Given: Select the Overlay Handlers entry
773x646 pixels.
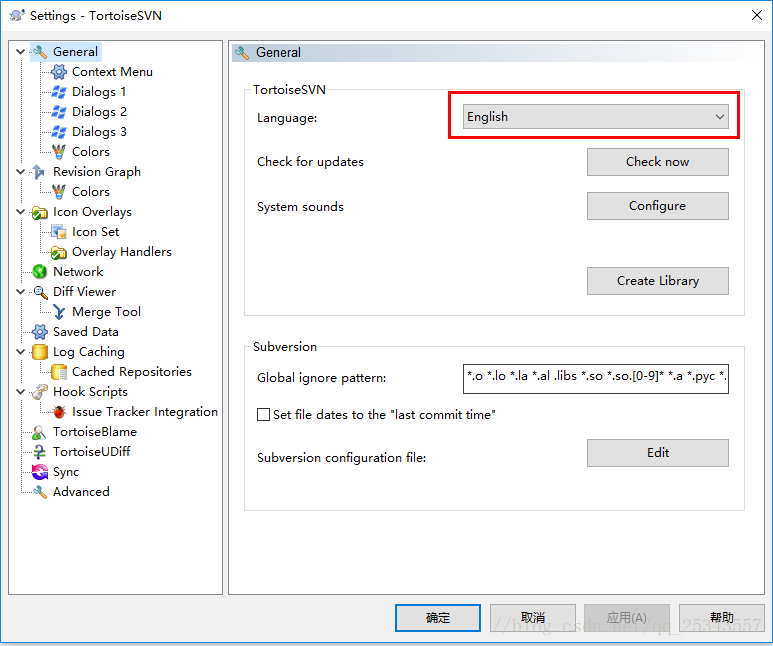Looking at the screenshot, I should [122, 252].
